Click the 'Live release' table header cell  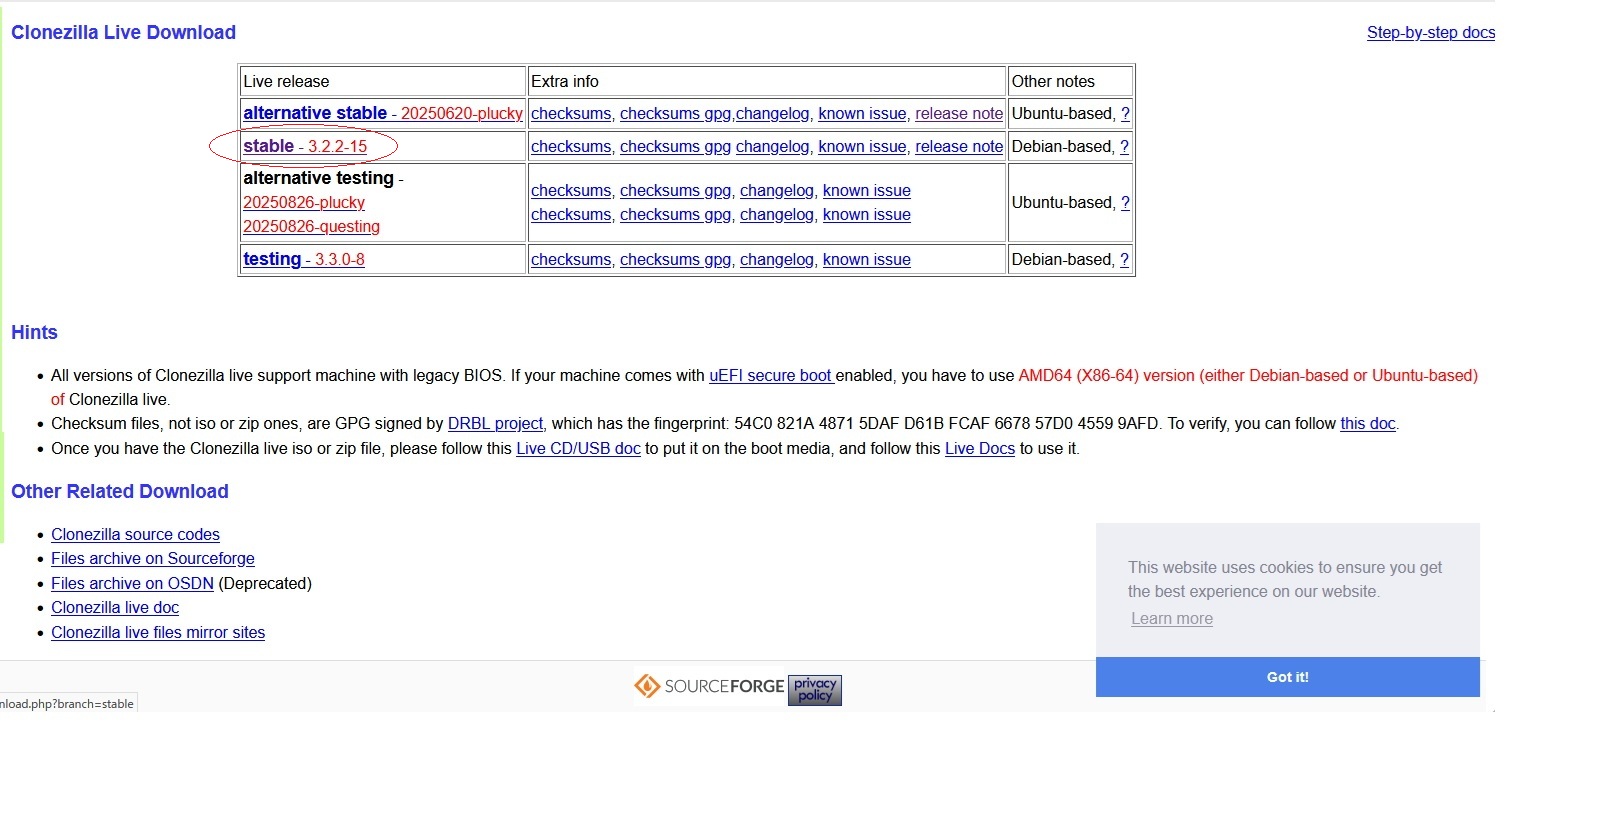coord(383,81)
